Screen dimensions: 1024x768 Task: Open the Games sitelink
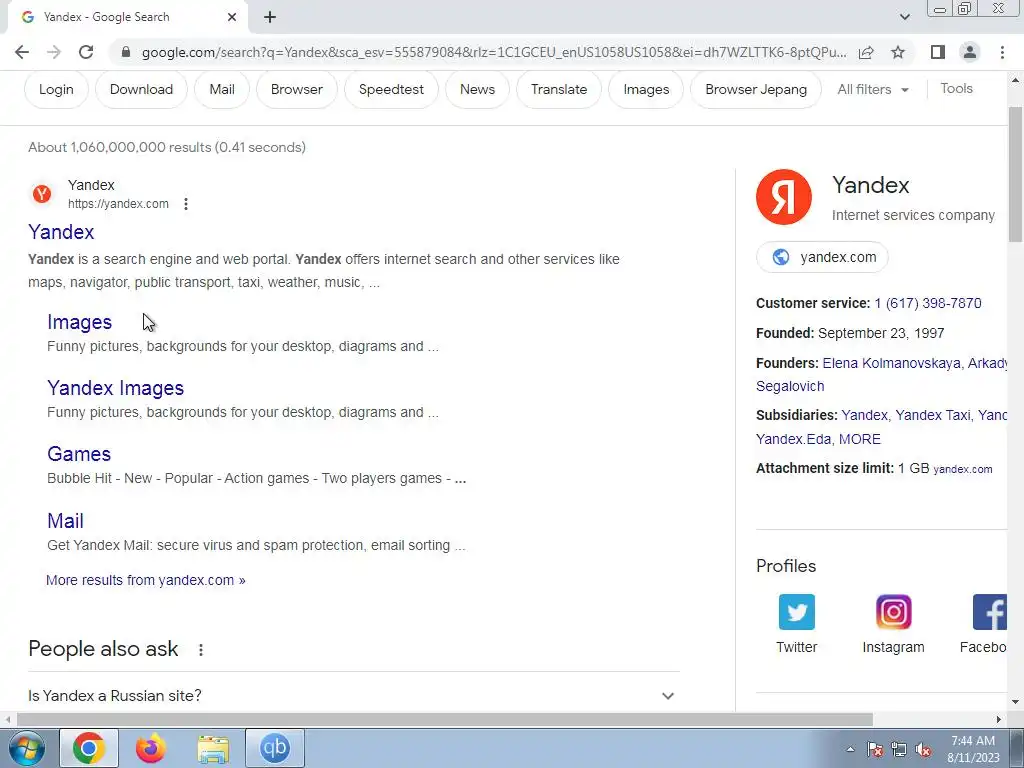(x=79, y=454)
